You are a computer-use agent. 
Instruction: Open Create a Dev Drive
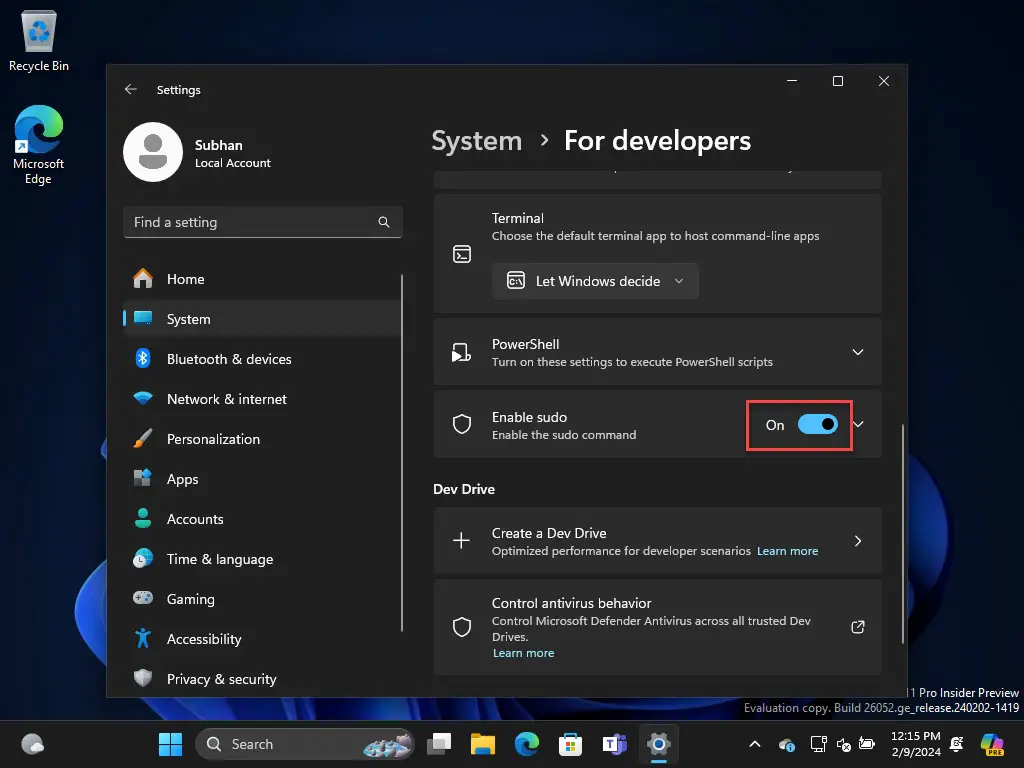coord(658,541)
